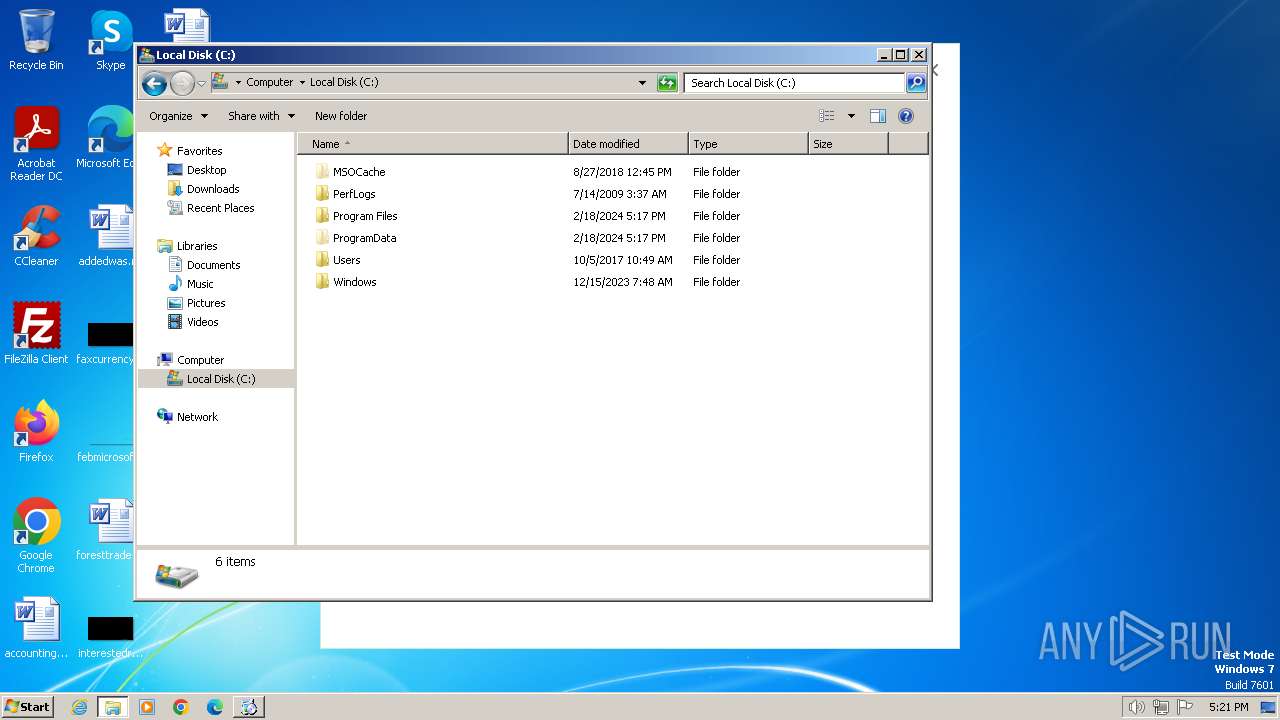Sort by the Type column header
Viewport: 1280px width, 720px height.
748,144
